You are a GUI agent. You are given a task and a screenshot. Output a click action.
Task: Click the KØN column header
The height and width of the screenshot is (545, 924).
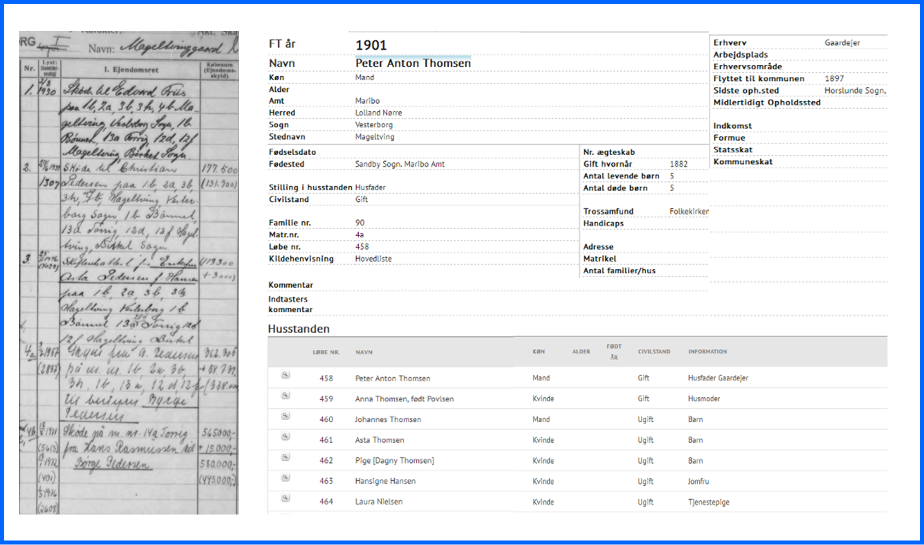[539, 352]
